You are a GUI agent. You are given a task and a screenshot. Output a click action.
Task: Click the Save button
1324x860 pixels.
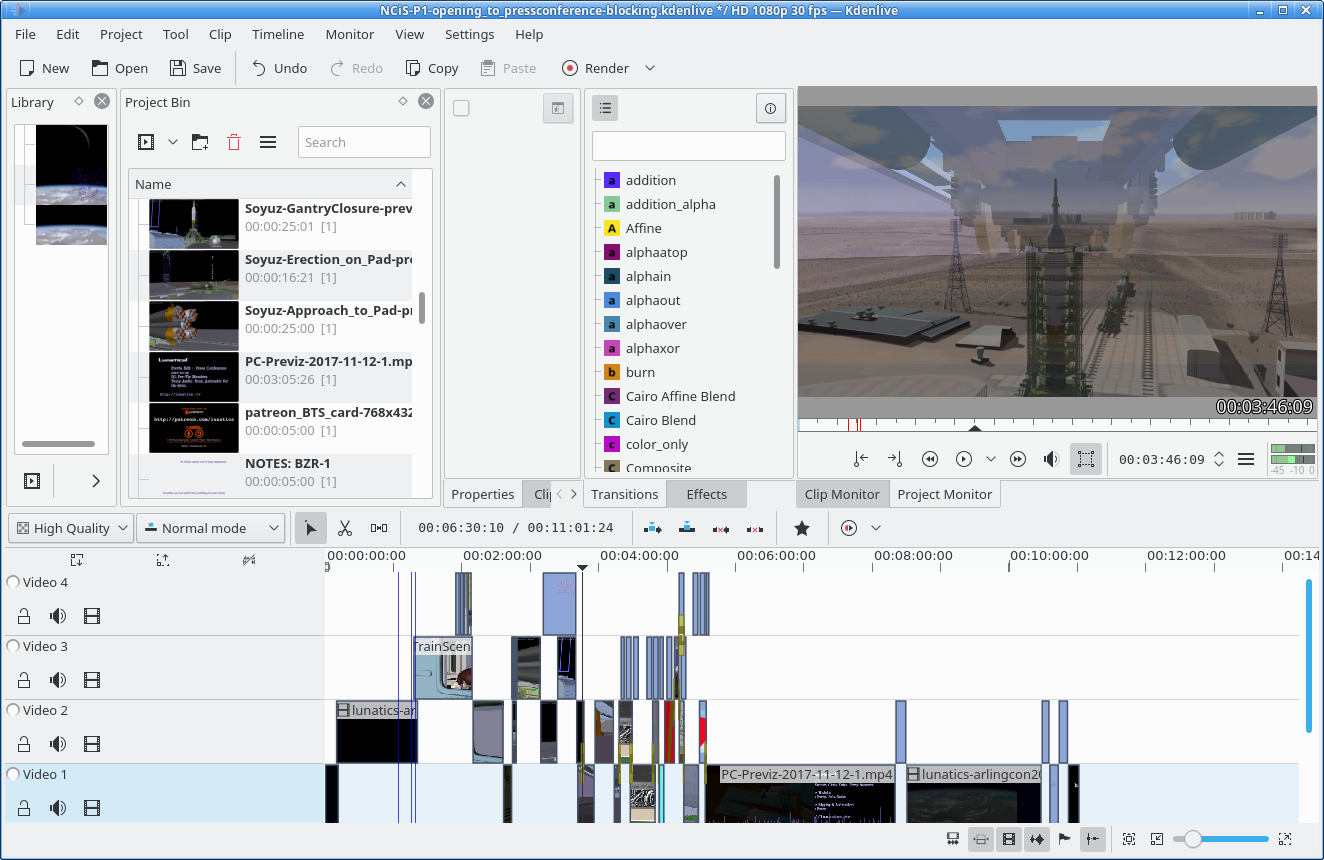195,68
